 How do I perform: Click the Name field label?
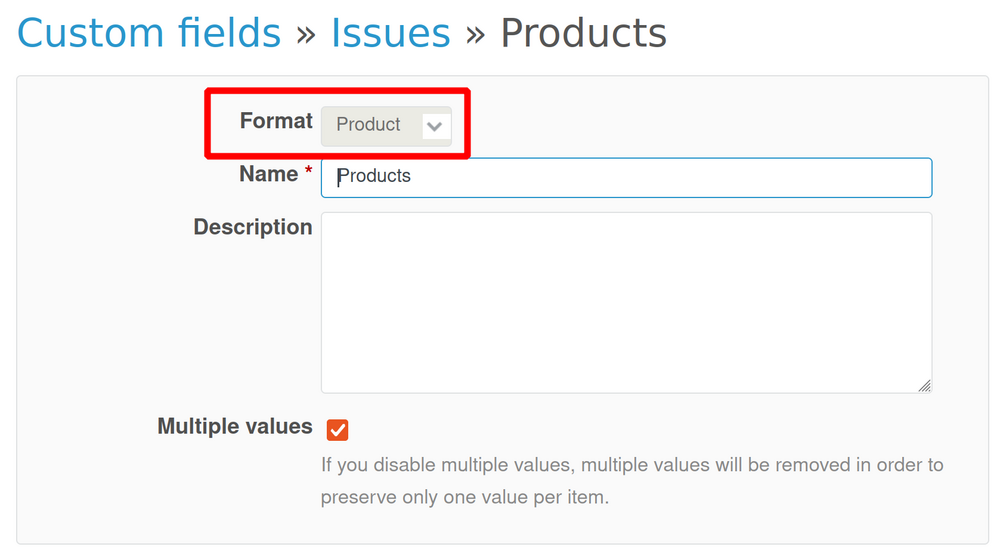coord(268,174)
